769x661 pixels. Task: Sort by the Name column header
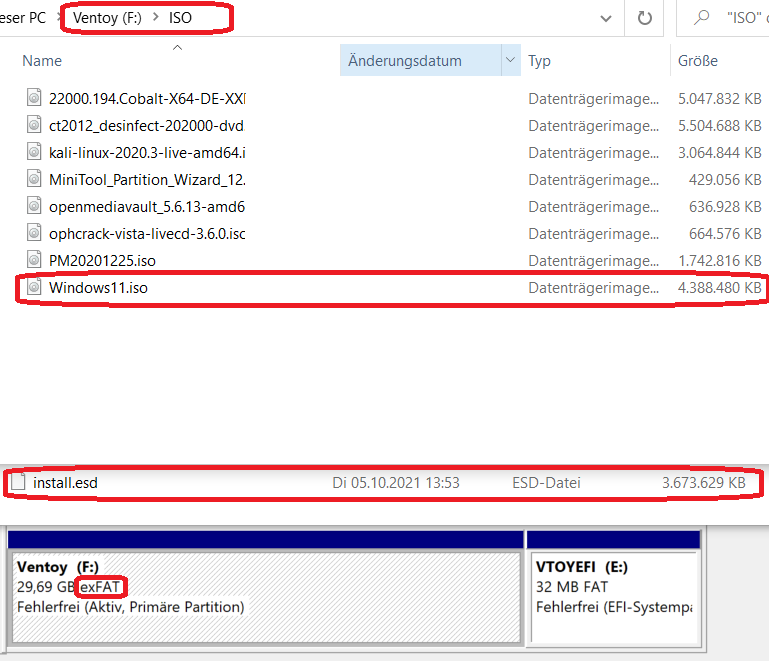click(42, 61)
